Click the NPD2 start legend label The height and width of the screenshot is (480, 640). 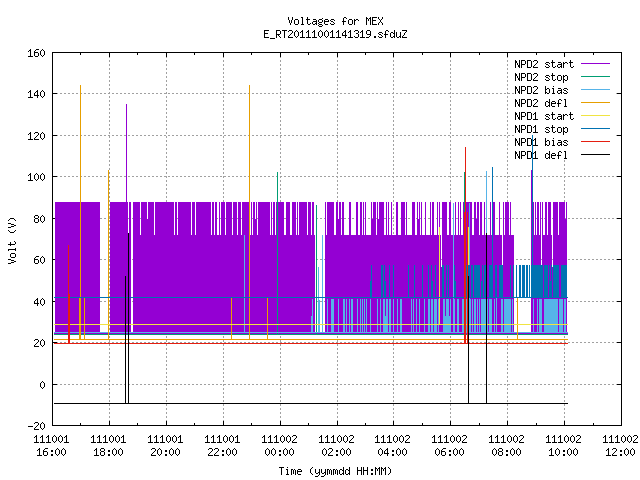click(x=544, y=64)
